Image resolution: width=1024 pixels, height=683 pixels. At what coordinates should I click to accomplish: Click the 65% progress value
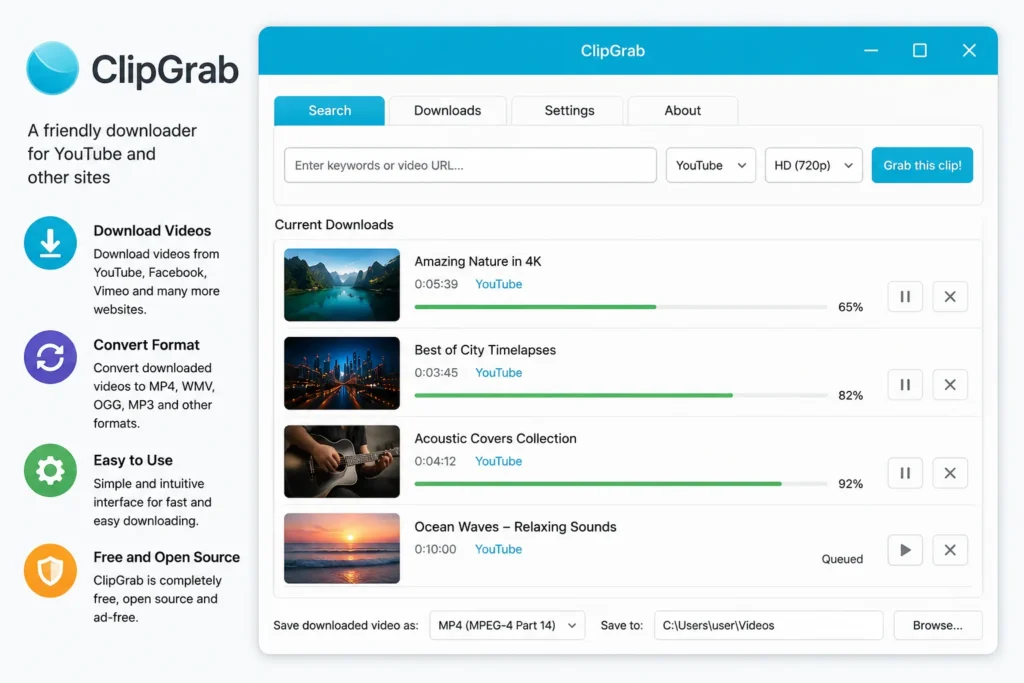tap(850, 307)
